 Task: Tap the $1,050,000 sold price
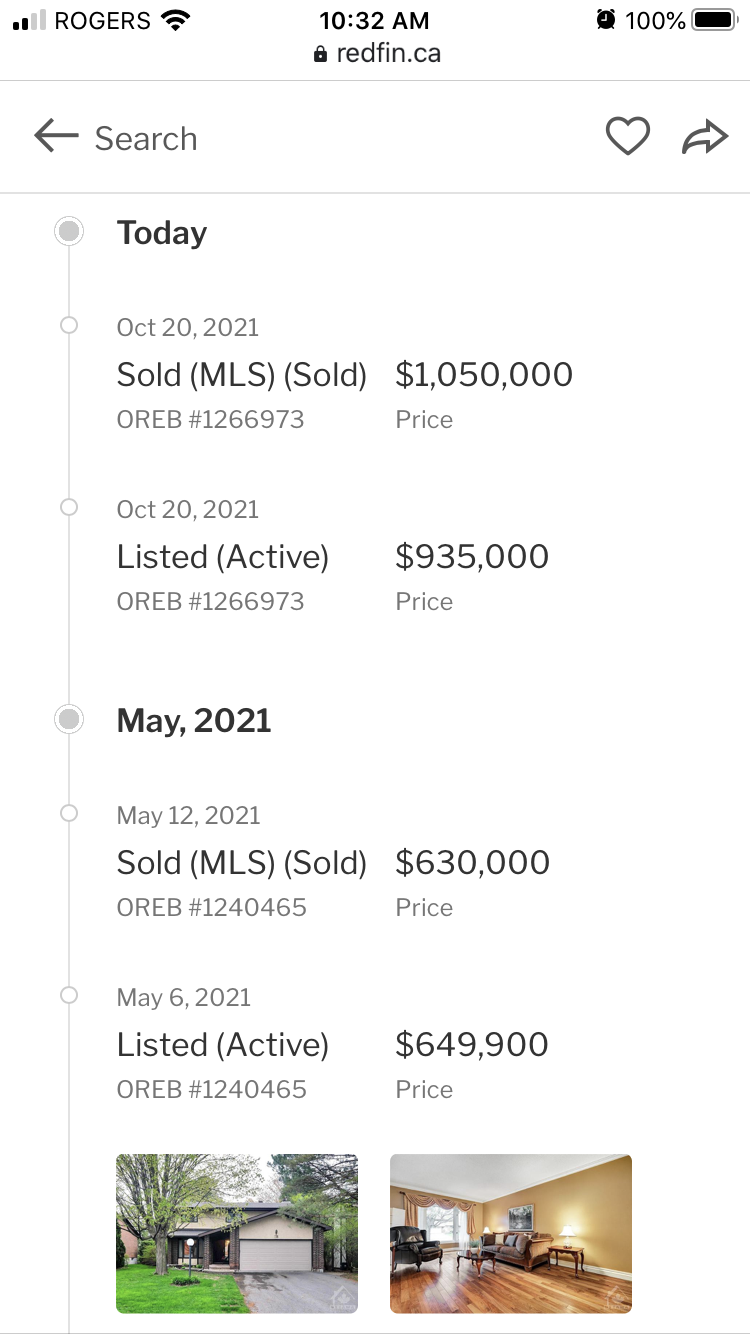point(484,375)
